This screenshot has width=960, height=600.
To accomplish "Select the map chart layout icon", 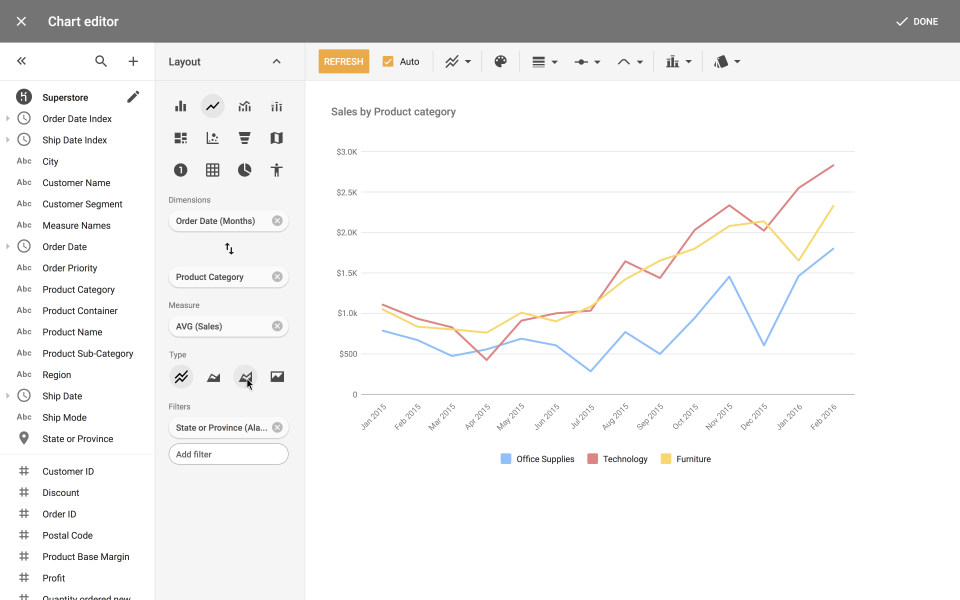I will pyautogui.click(x=277, y=138).
